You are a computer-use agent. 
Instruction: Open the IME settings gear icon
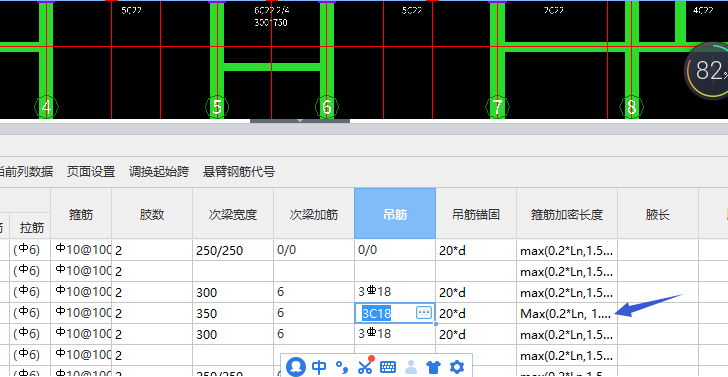tap(456, 367)
